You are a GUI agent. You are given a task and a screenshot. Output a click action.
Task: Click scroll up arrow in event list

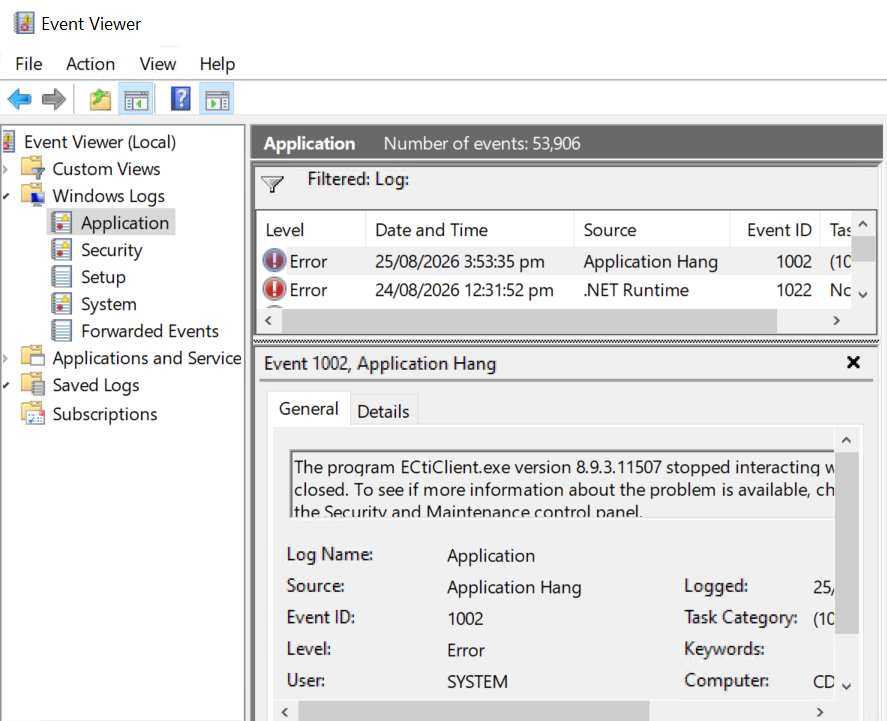(x=863, y=224)
